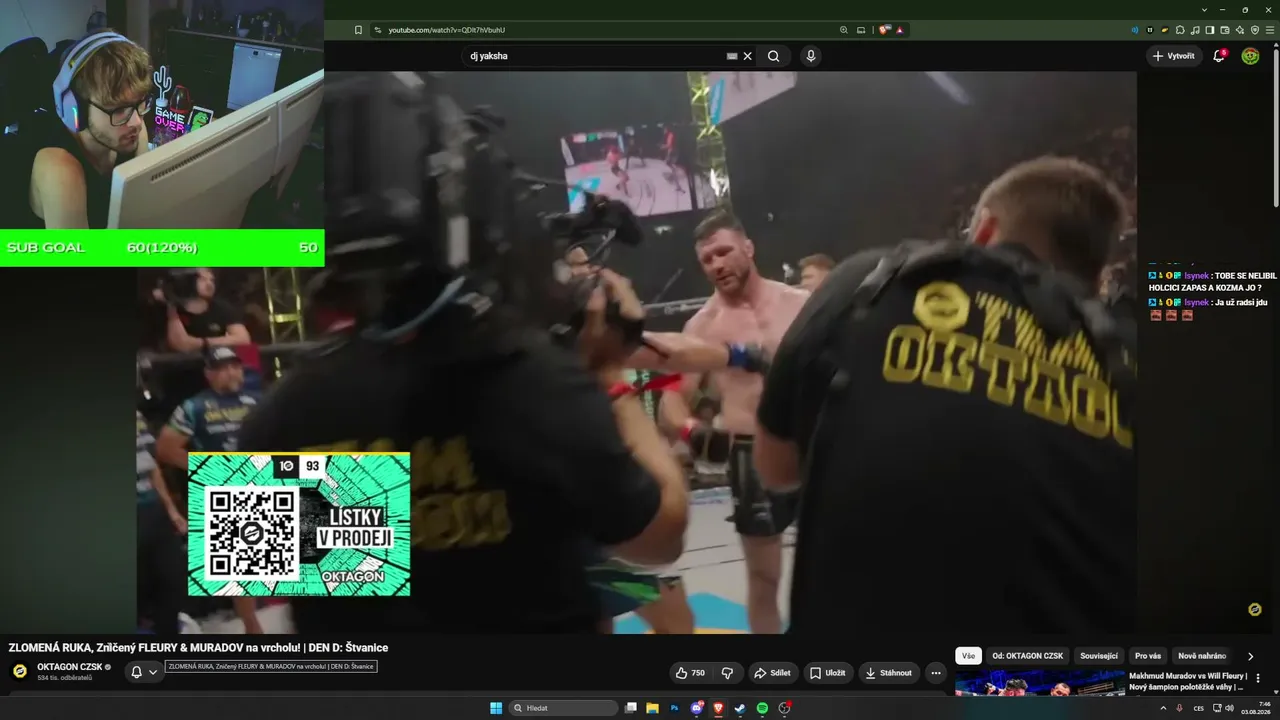Image resolution: width=1280 pixels, height=720 pixels.
Task: Click the youtube.com address bar URL
Action: pyautogui.click(x=447, y=30)
